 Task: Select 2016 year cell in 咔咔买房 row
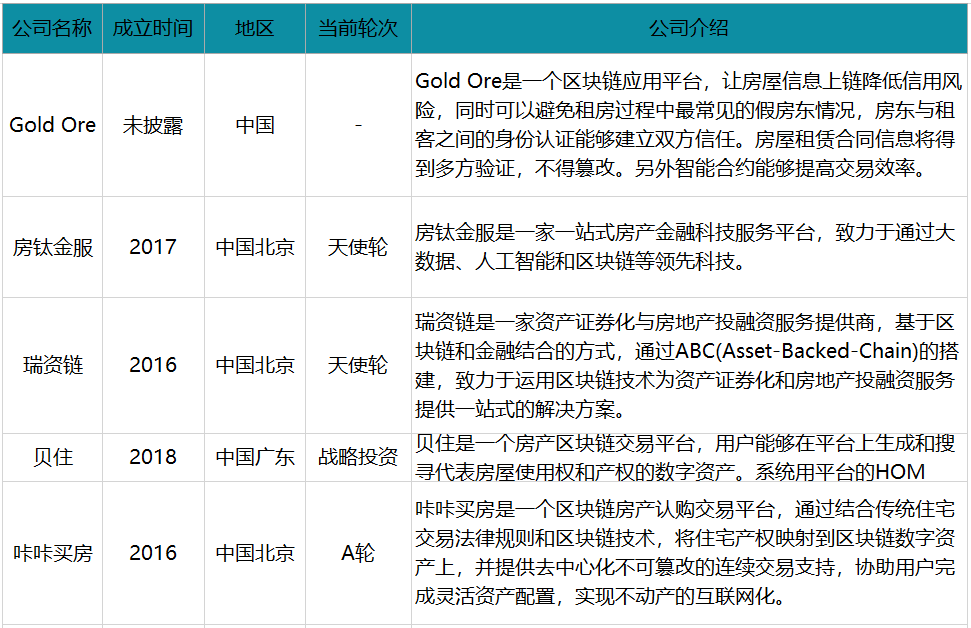click(153, 553)
